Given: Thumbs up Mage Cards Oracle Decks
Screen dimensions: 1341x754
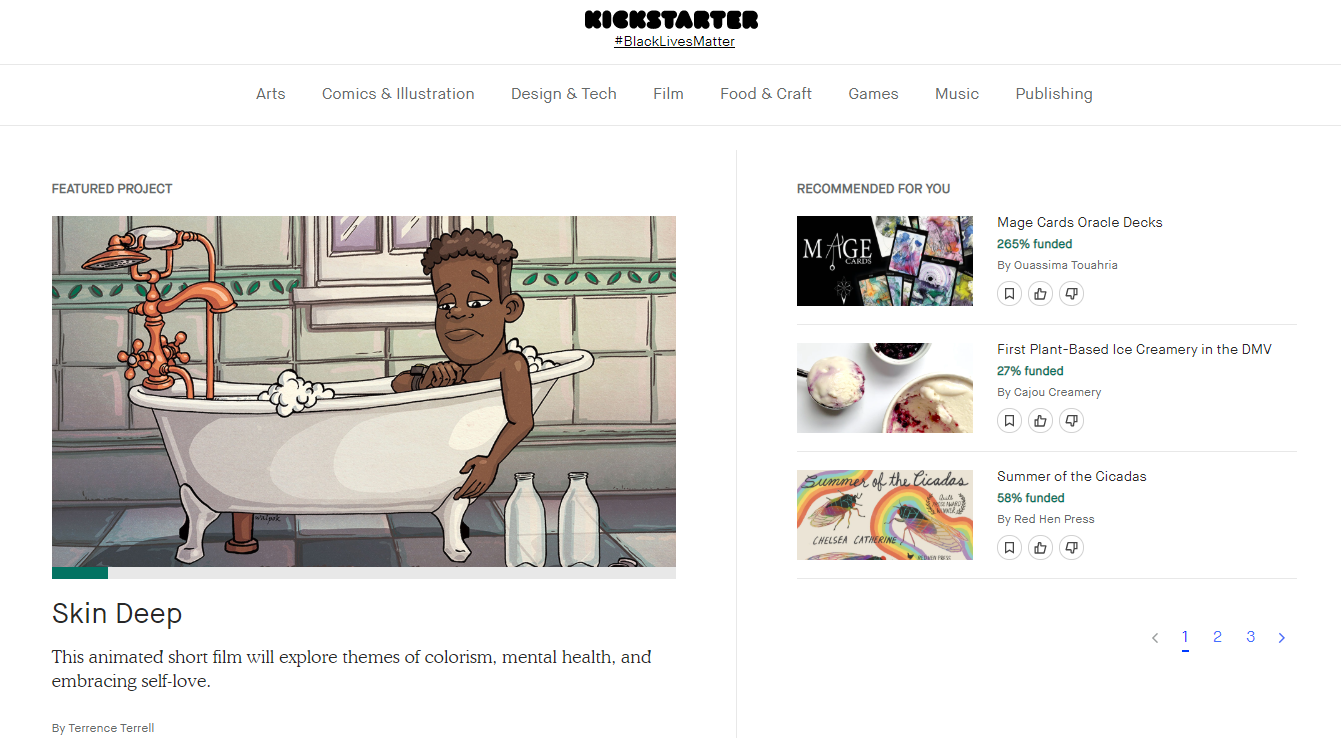Looking at the screenshot, I should pos(1040,294).
